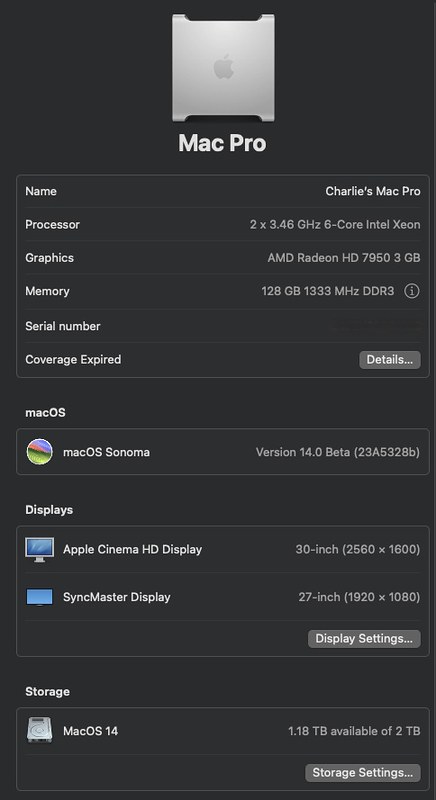Click the computer name Charlie's Mac Pro
The image size is (436, 800).
pyautogui.click(x=373, y=191)
